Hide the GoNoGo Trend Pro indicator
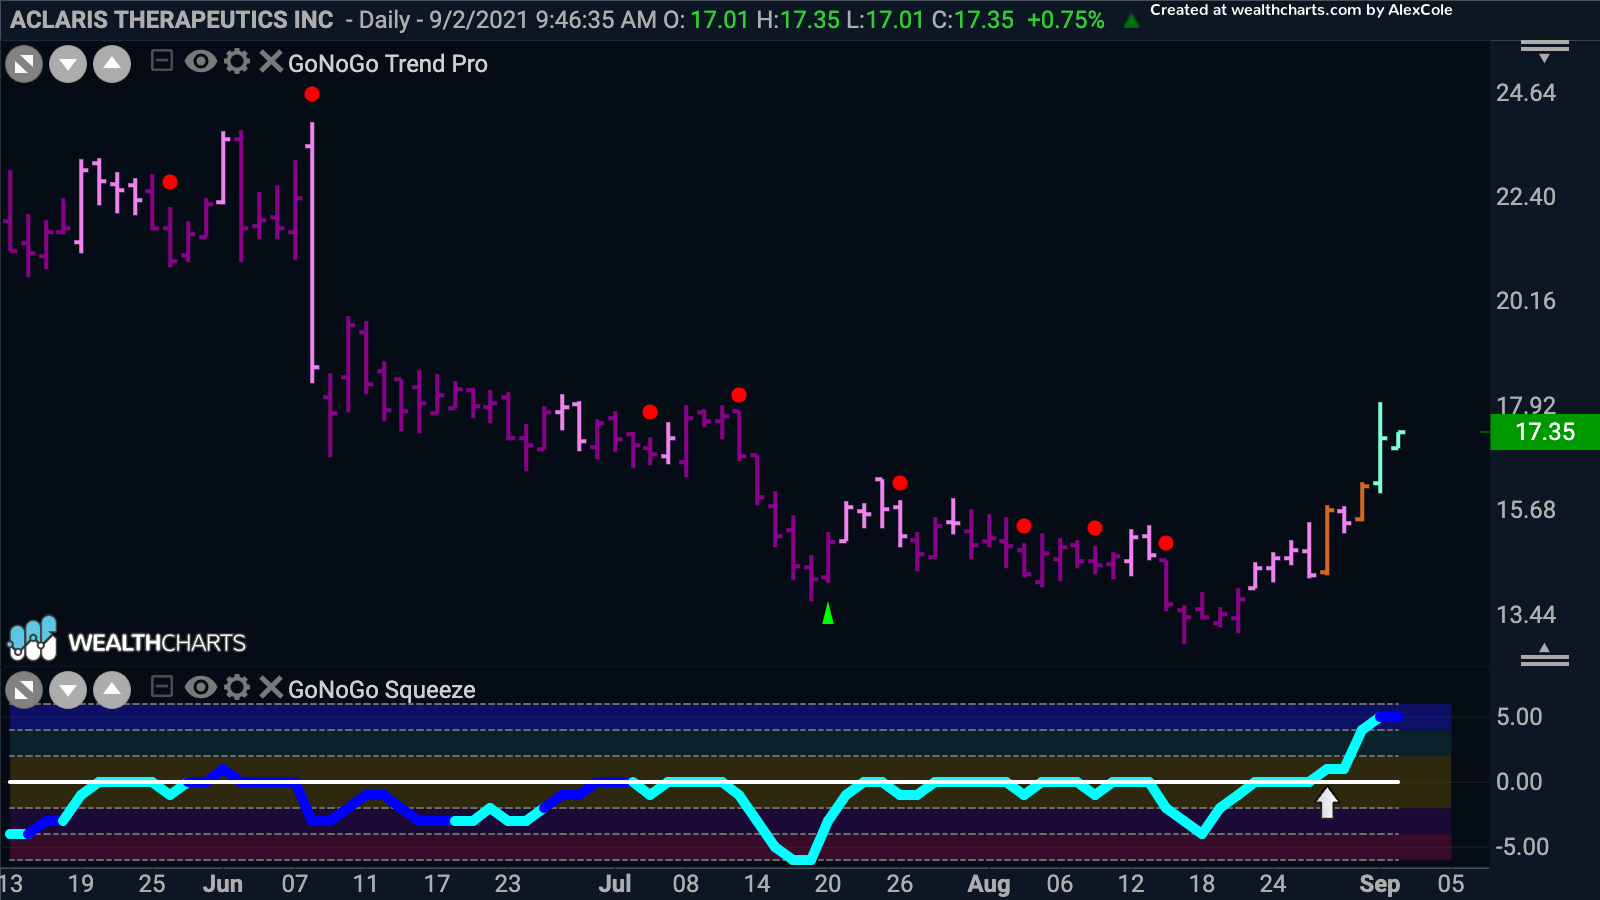 coord(200,62)
